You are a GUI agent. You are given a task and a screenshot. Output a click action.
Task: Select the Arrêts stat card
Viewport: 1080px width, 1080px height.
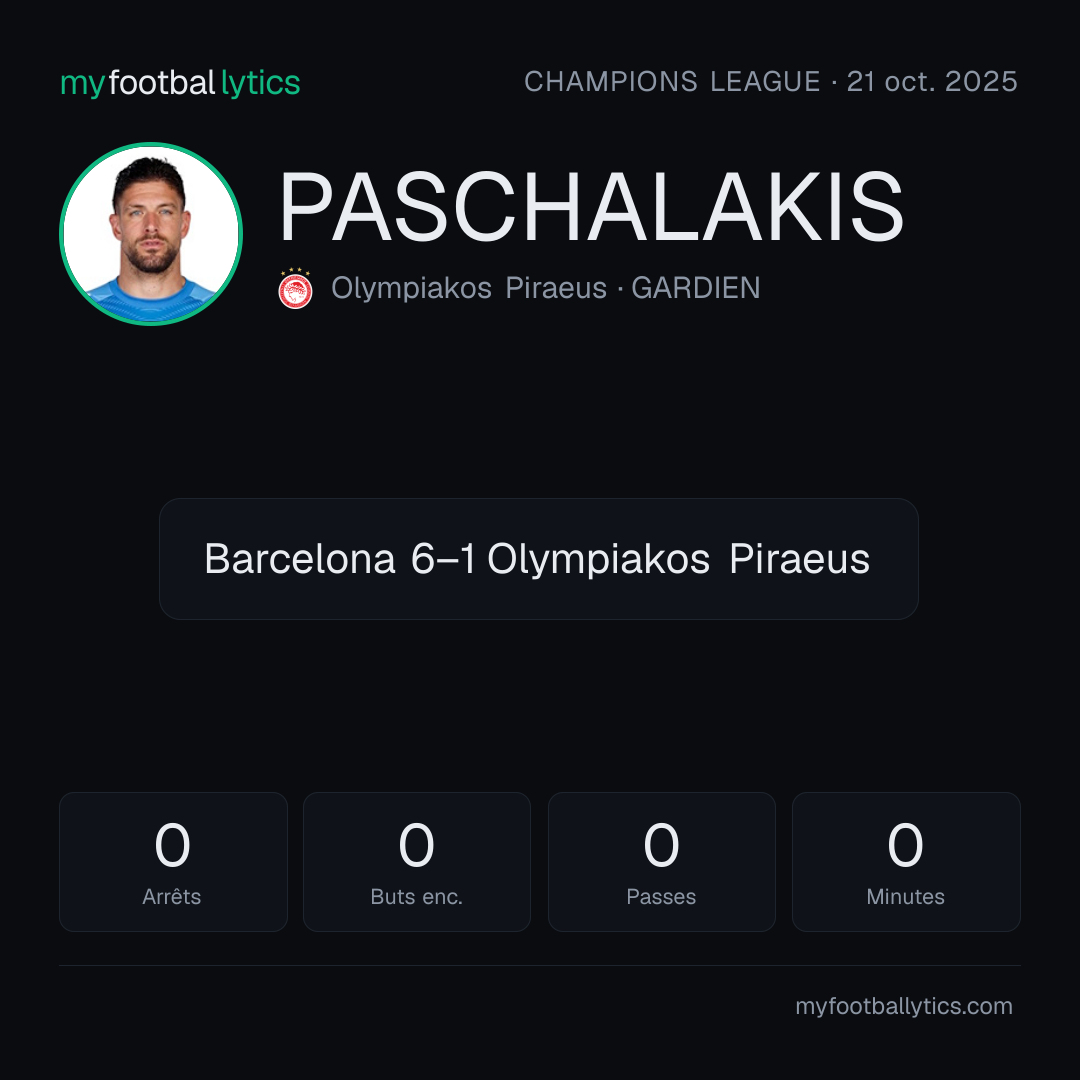click(x=173, y=862)
